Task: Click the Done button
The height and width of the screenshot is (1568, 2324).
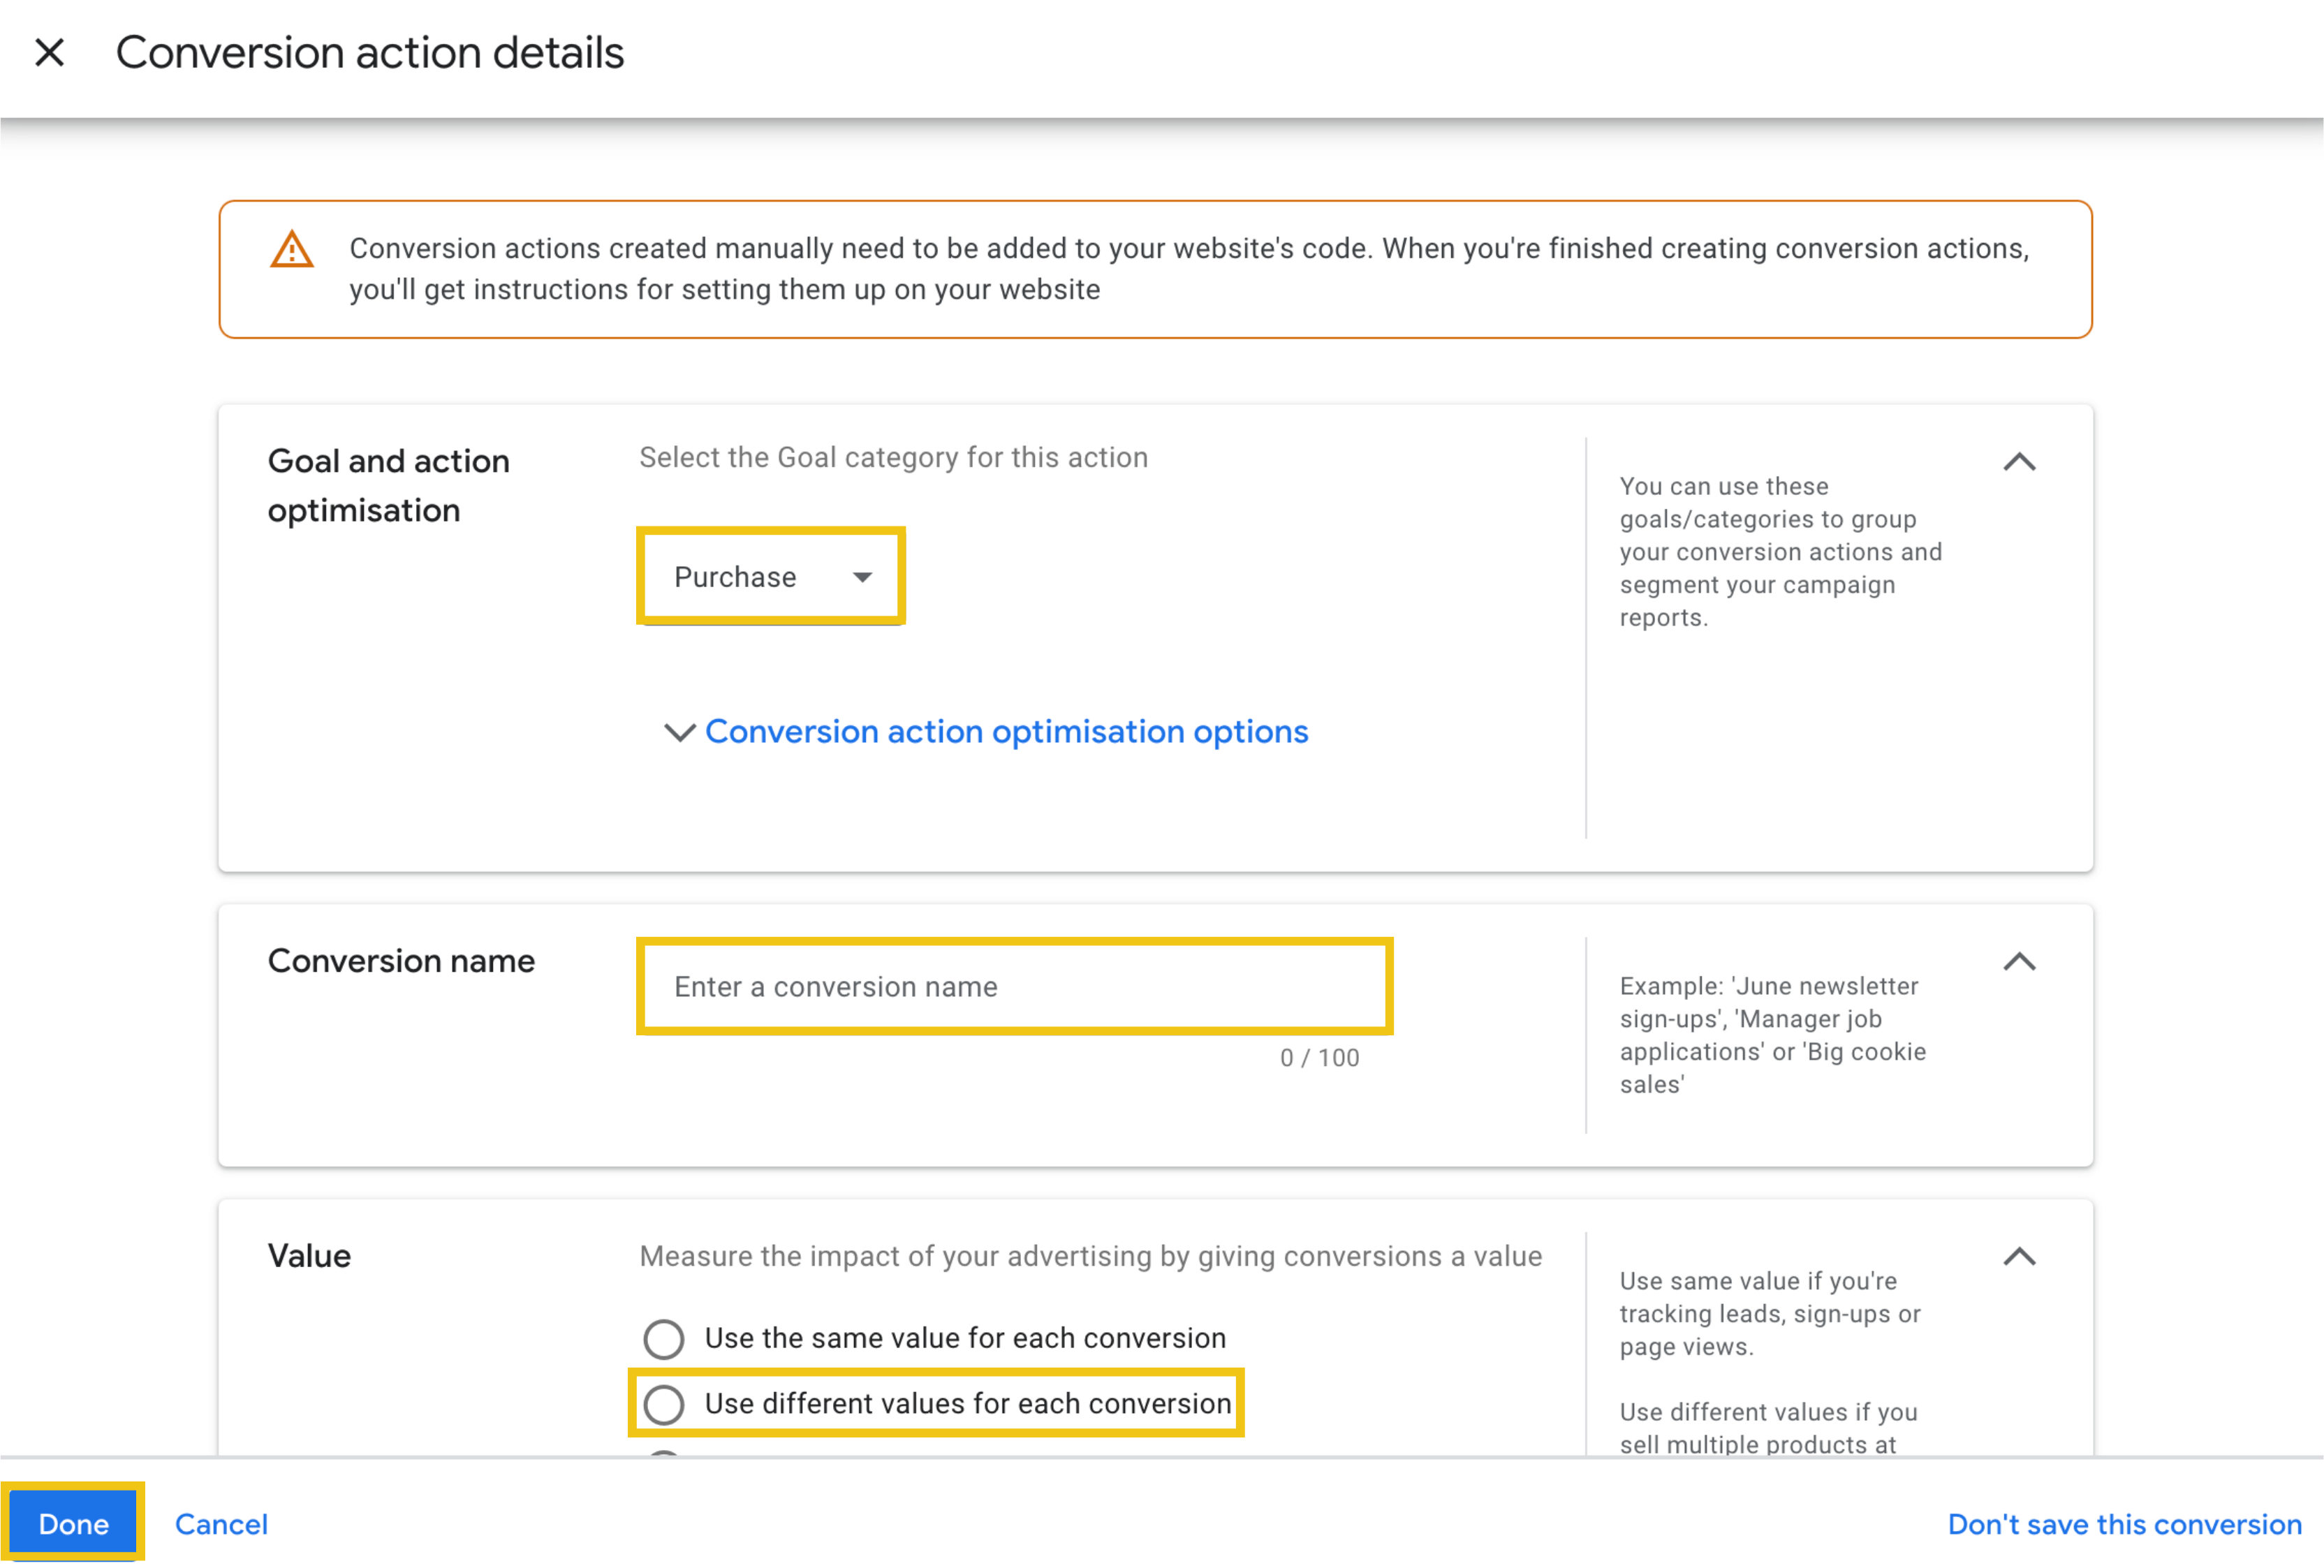Action: (x=73, y=1524)
